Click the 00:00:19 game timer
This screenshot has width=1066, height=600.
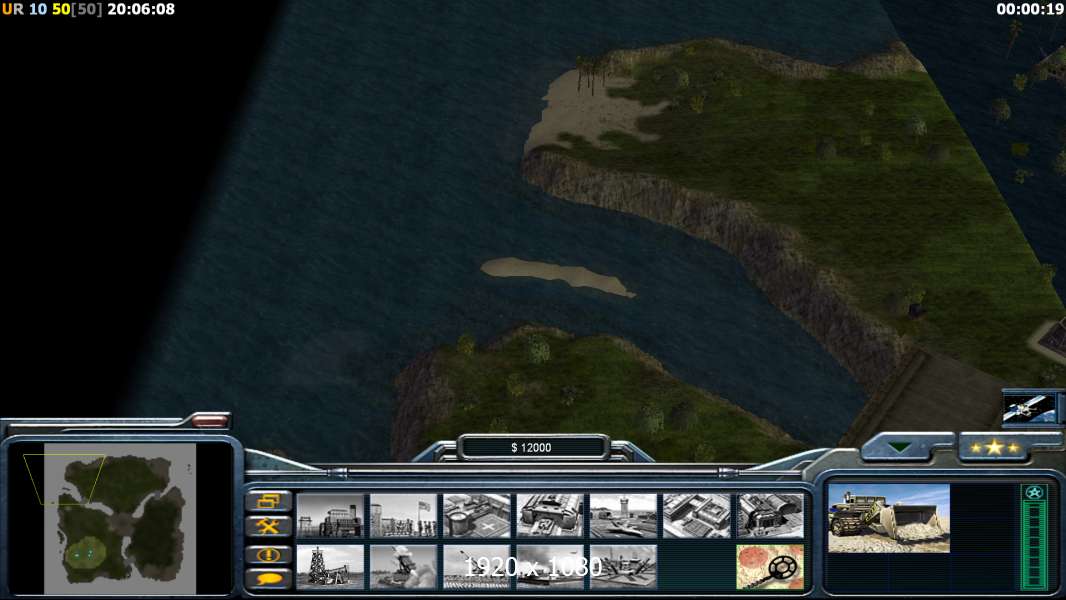(1029, 10)
